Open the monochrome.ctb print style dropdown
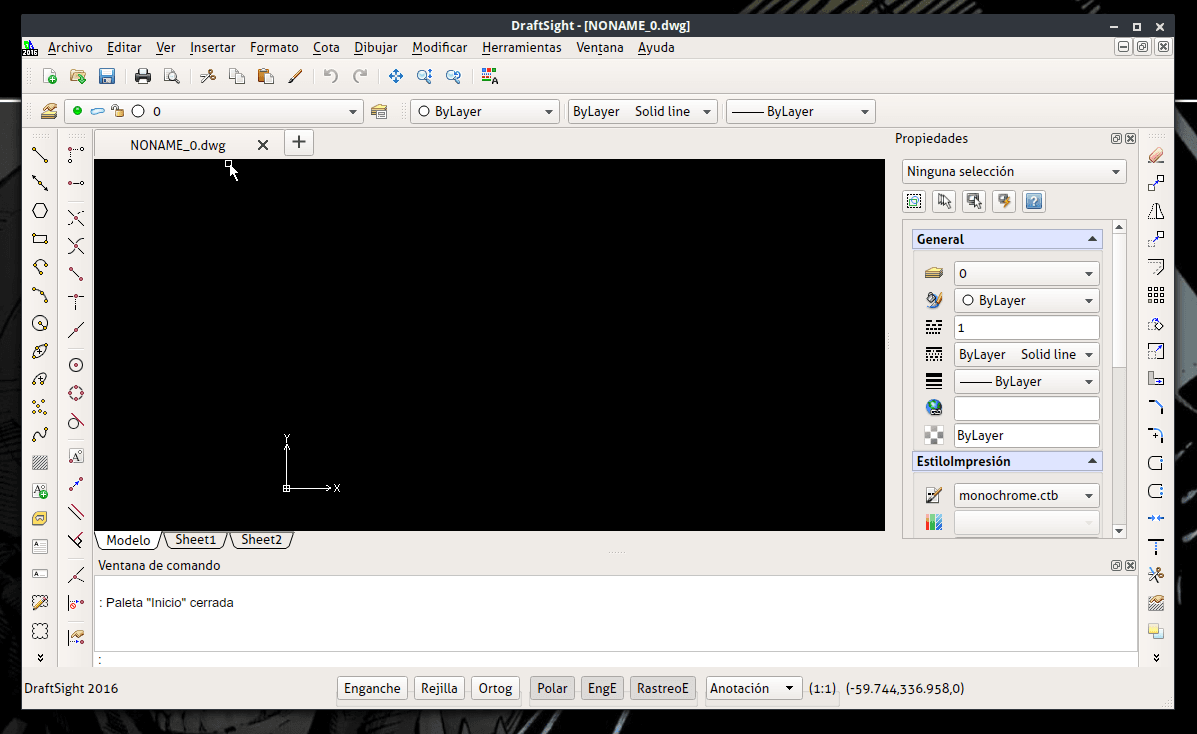The height and width of the screenshot is (734, 1197). (1026, 495)
